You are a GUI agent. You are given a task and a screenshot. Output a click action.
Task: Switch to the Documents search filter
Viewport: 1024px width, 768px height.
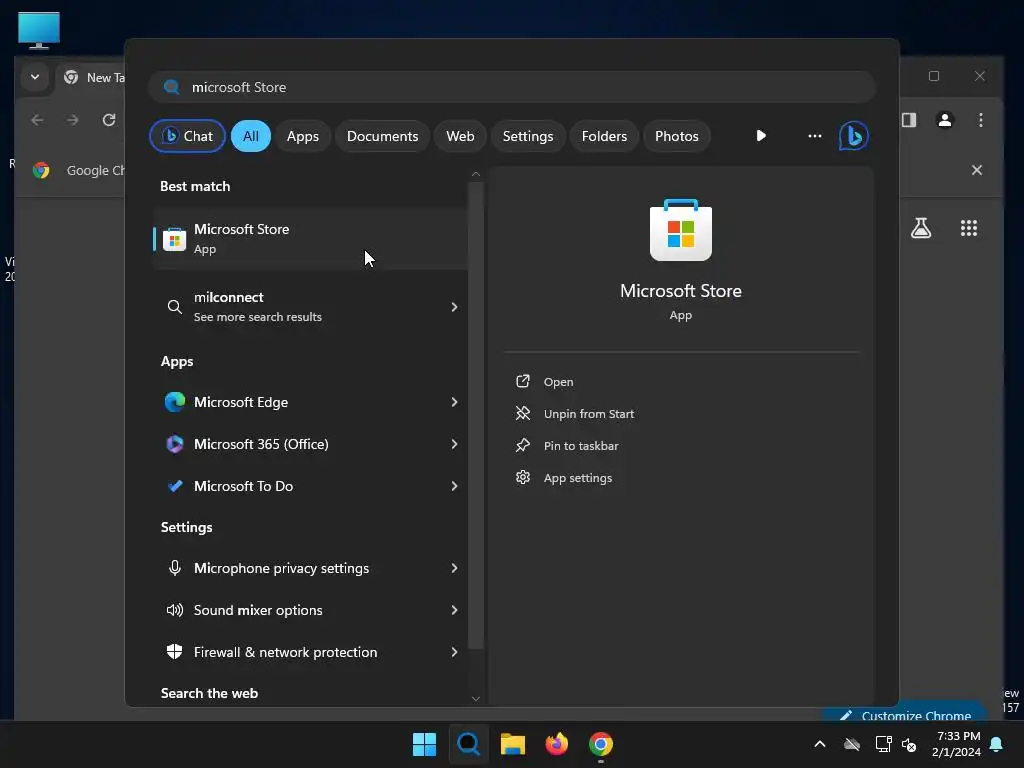pos(382,136)
